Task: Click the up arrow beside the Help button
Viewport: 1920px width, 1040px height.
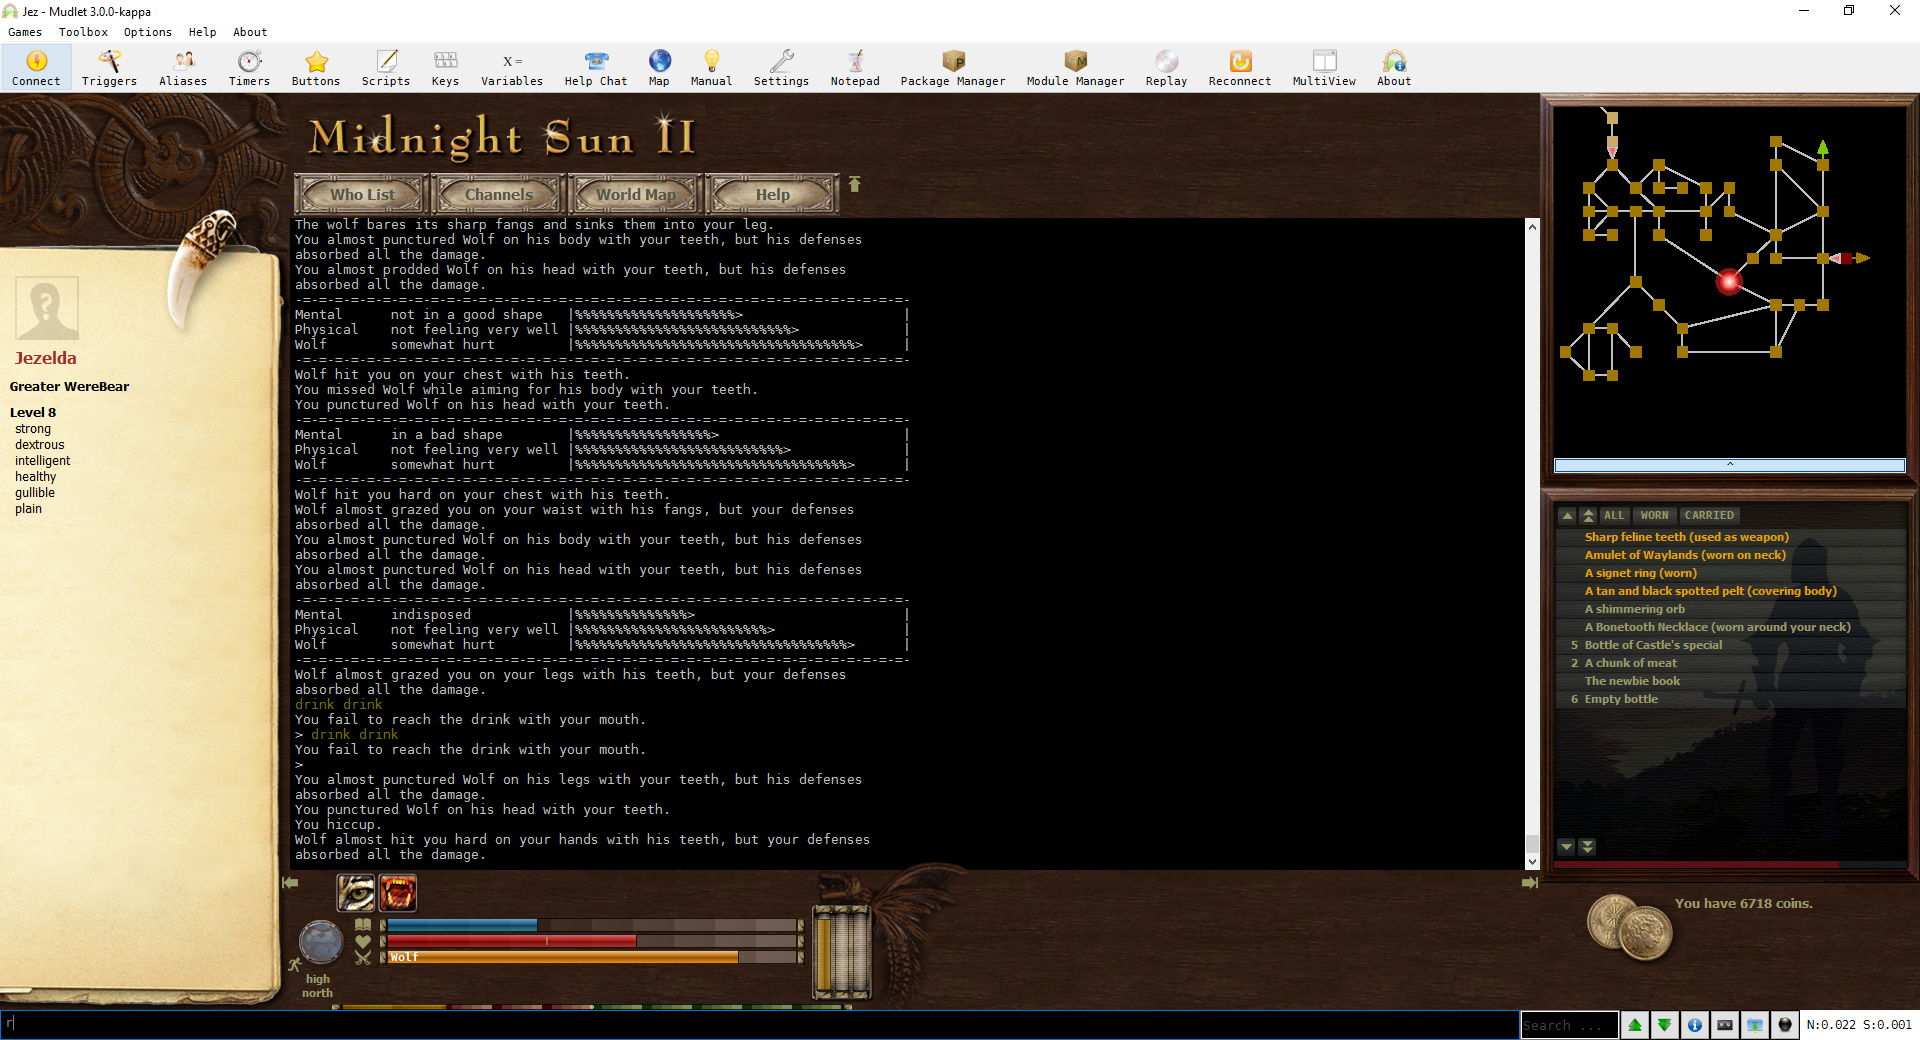Action: tap(854, 184)
